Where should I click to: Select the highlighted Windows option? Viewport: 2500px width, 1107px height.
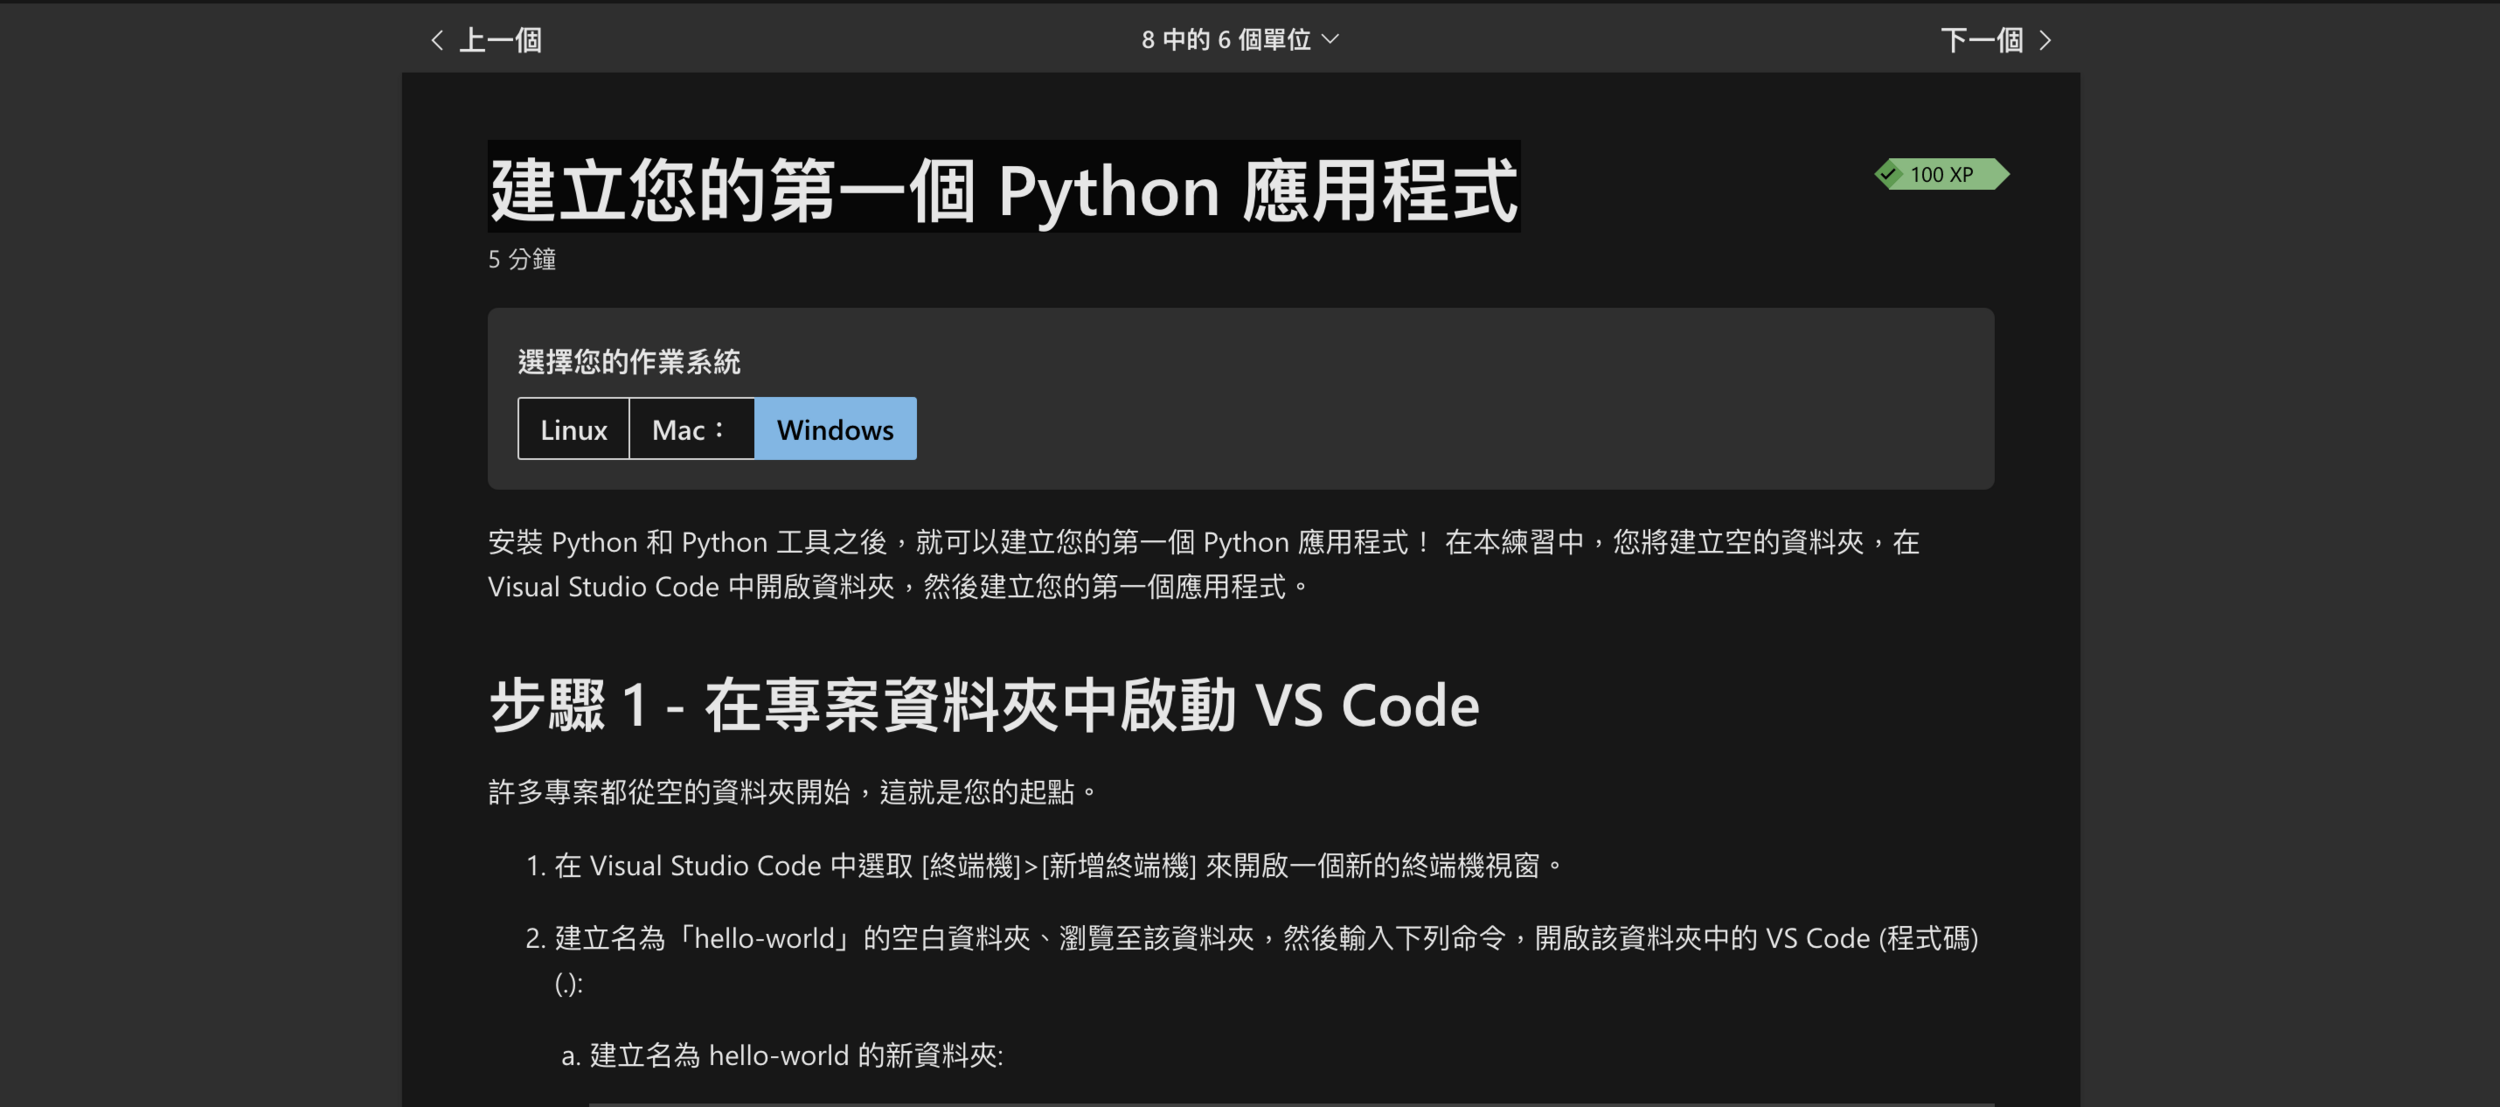[835, 429]
